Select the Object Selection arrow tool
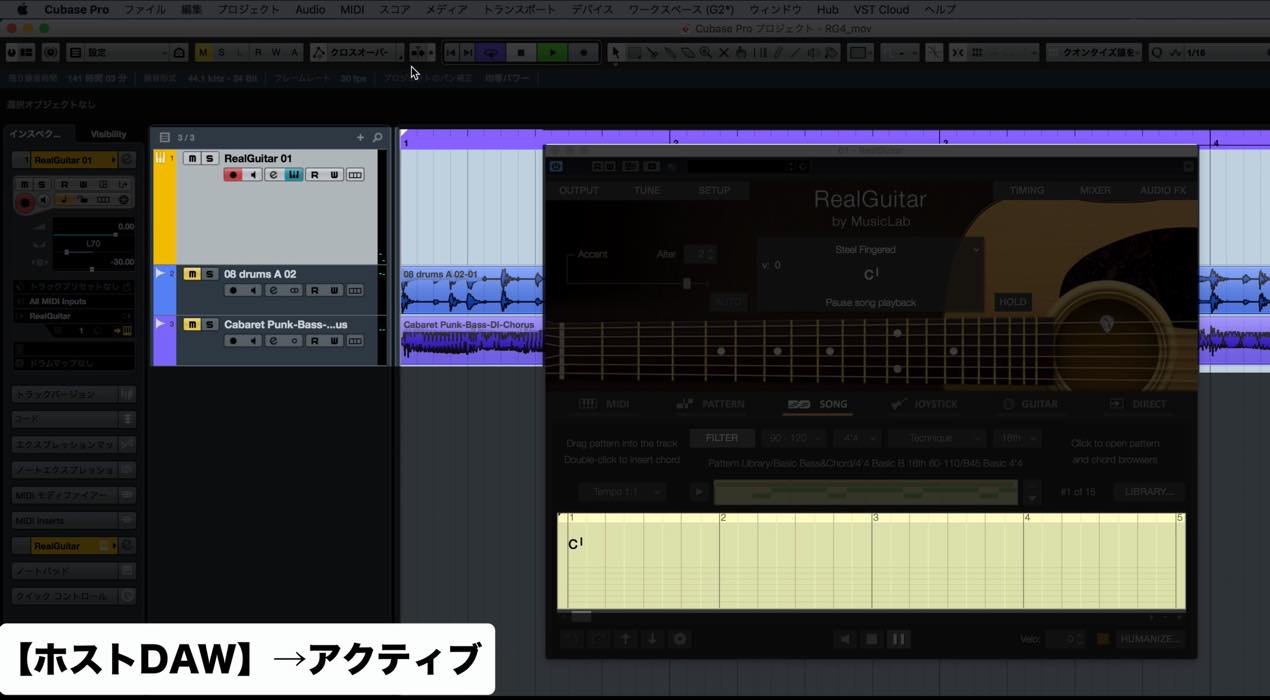 pyautogui.click(x=616, y=53)
